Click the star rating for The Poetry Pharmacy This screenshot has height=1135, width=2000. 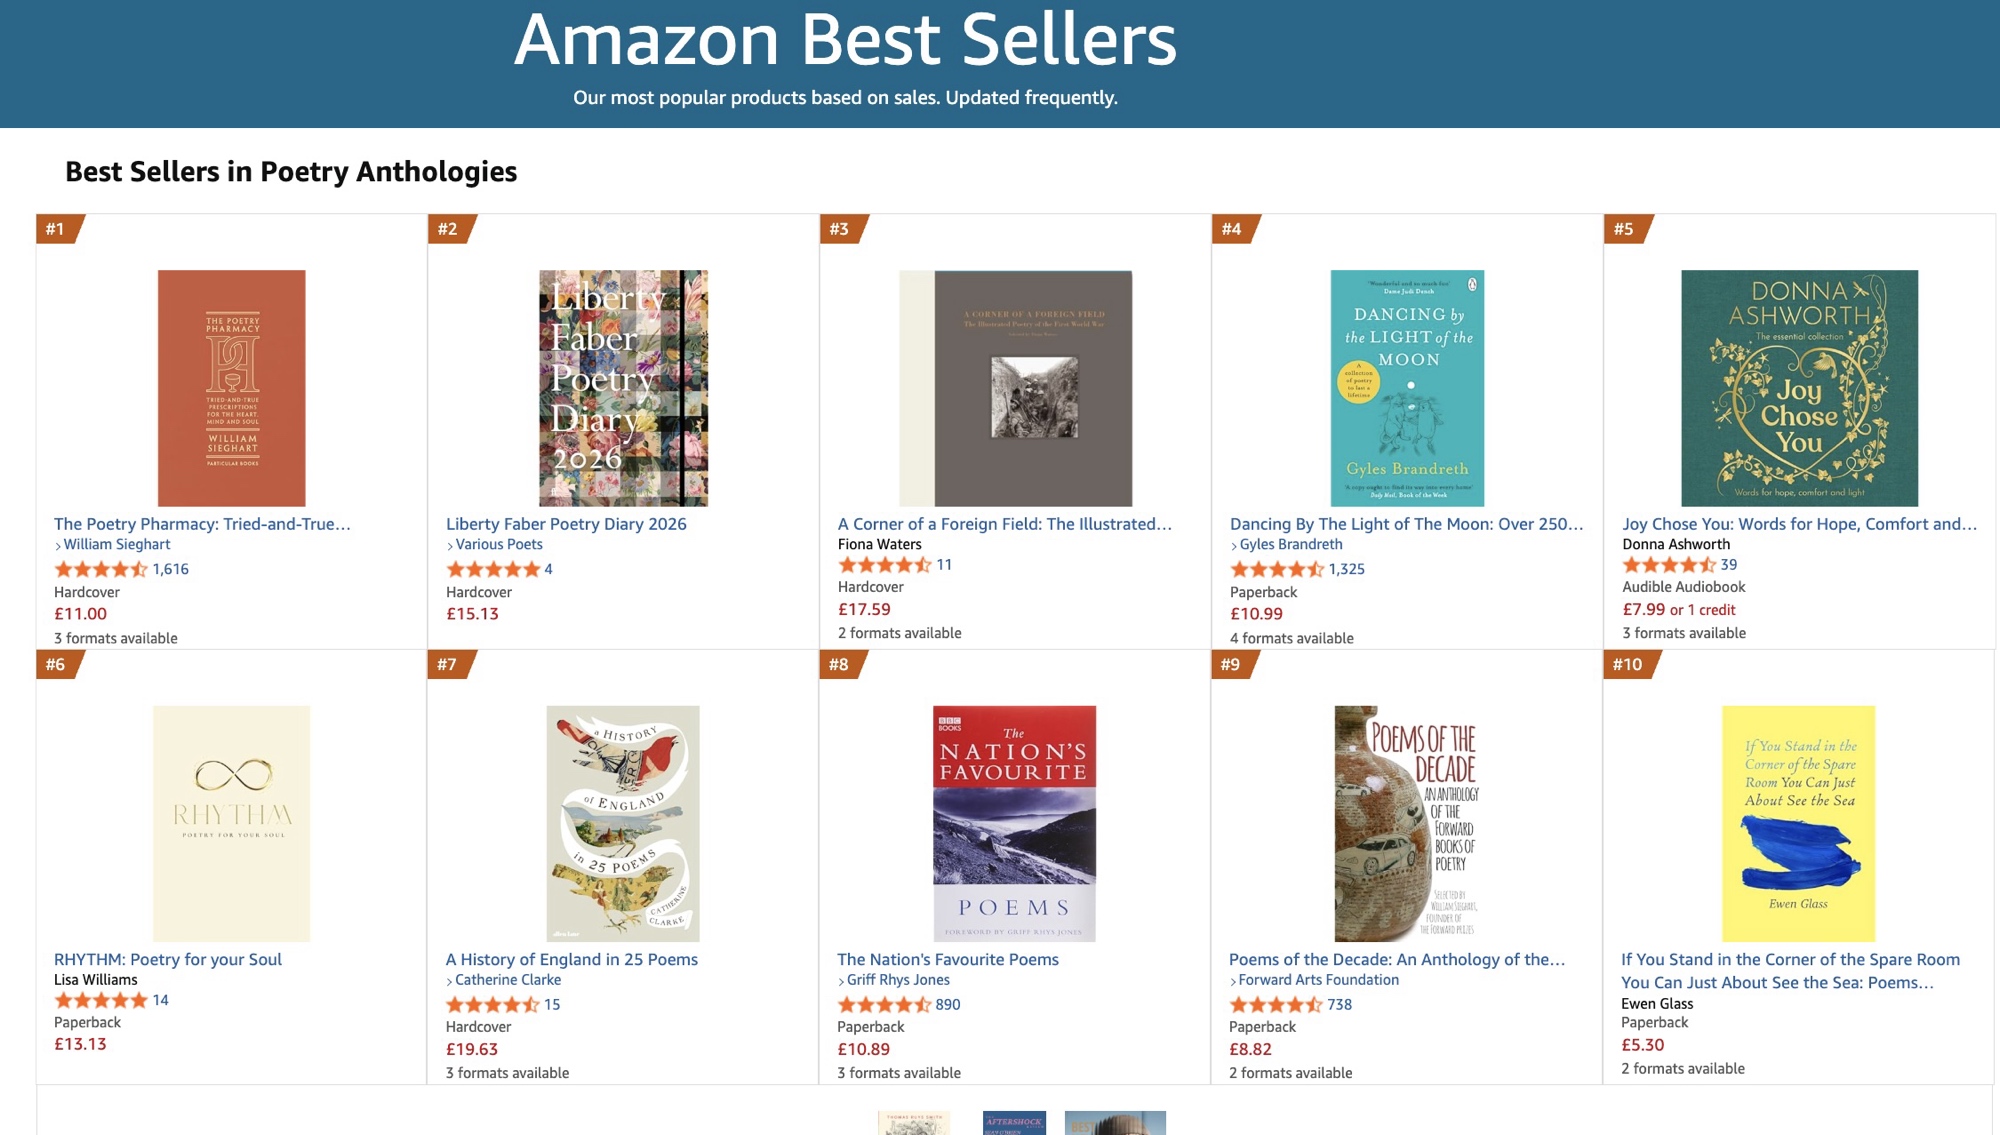pos(100,569)
